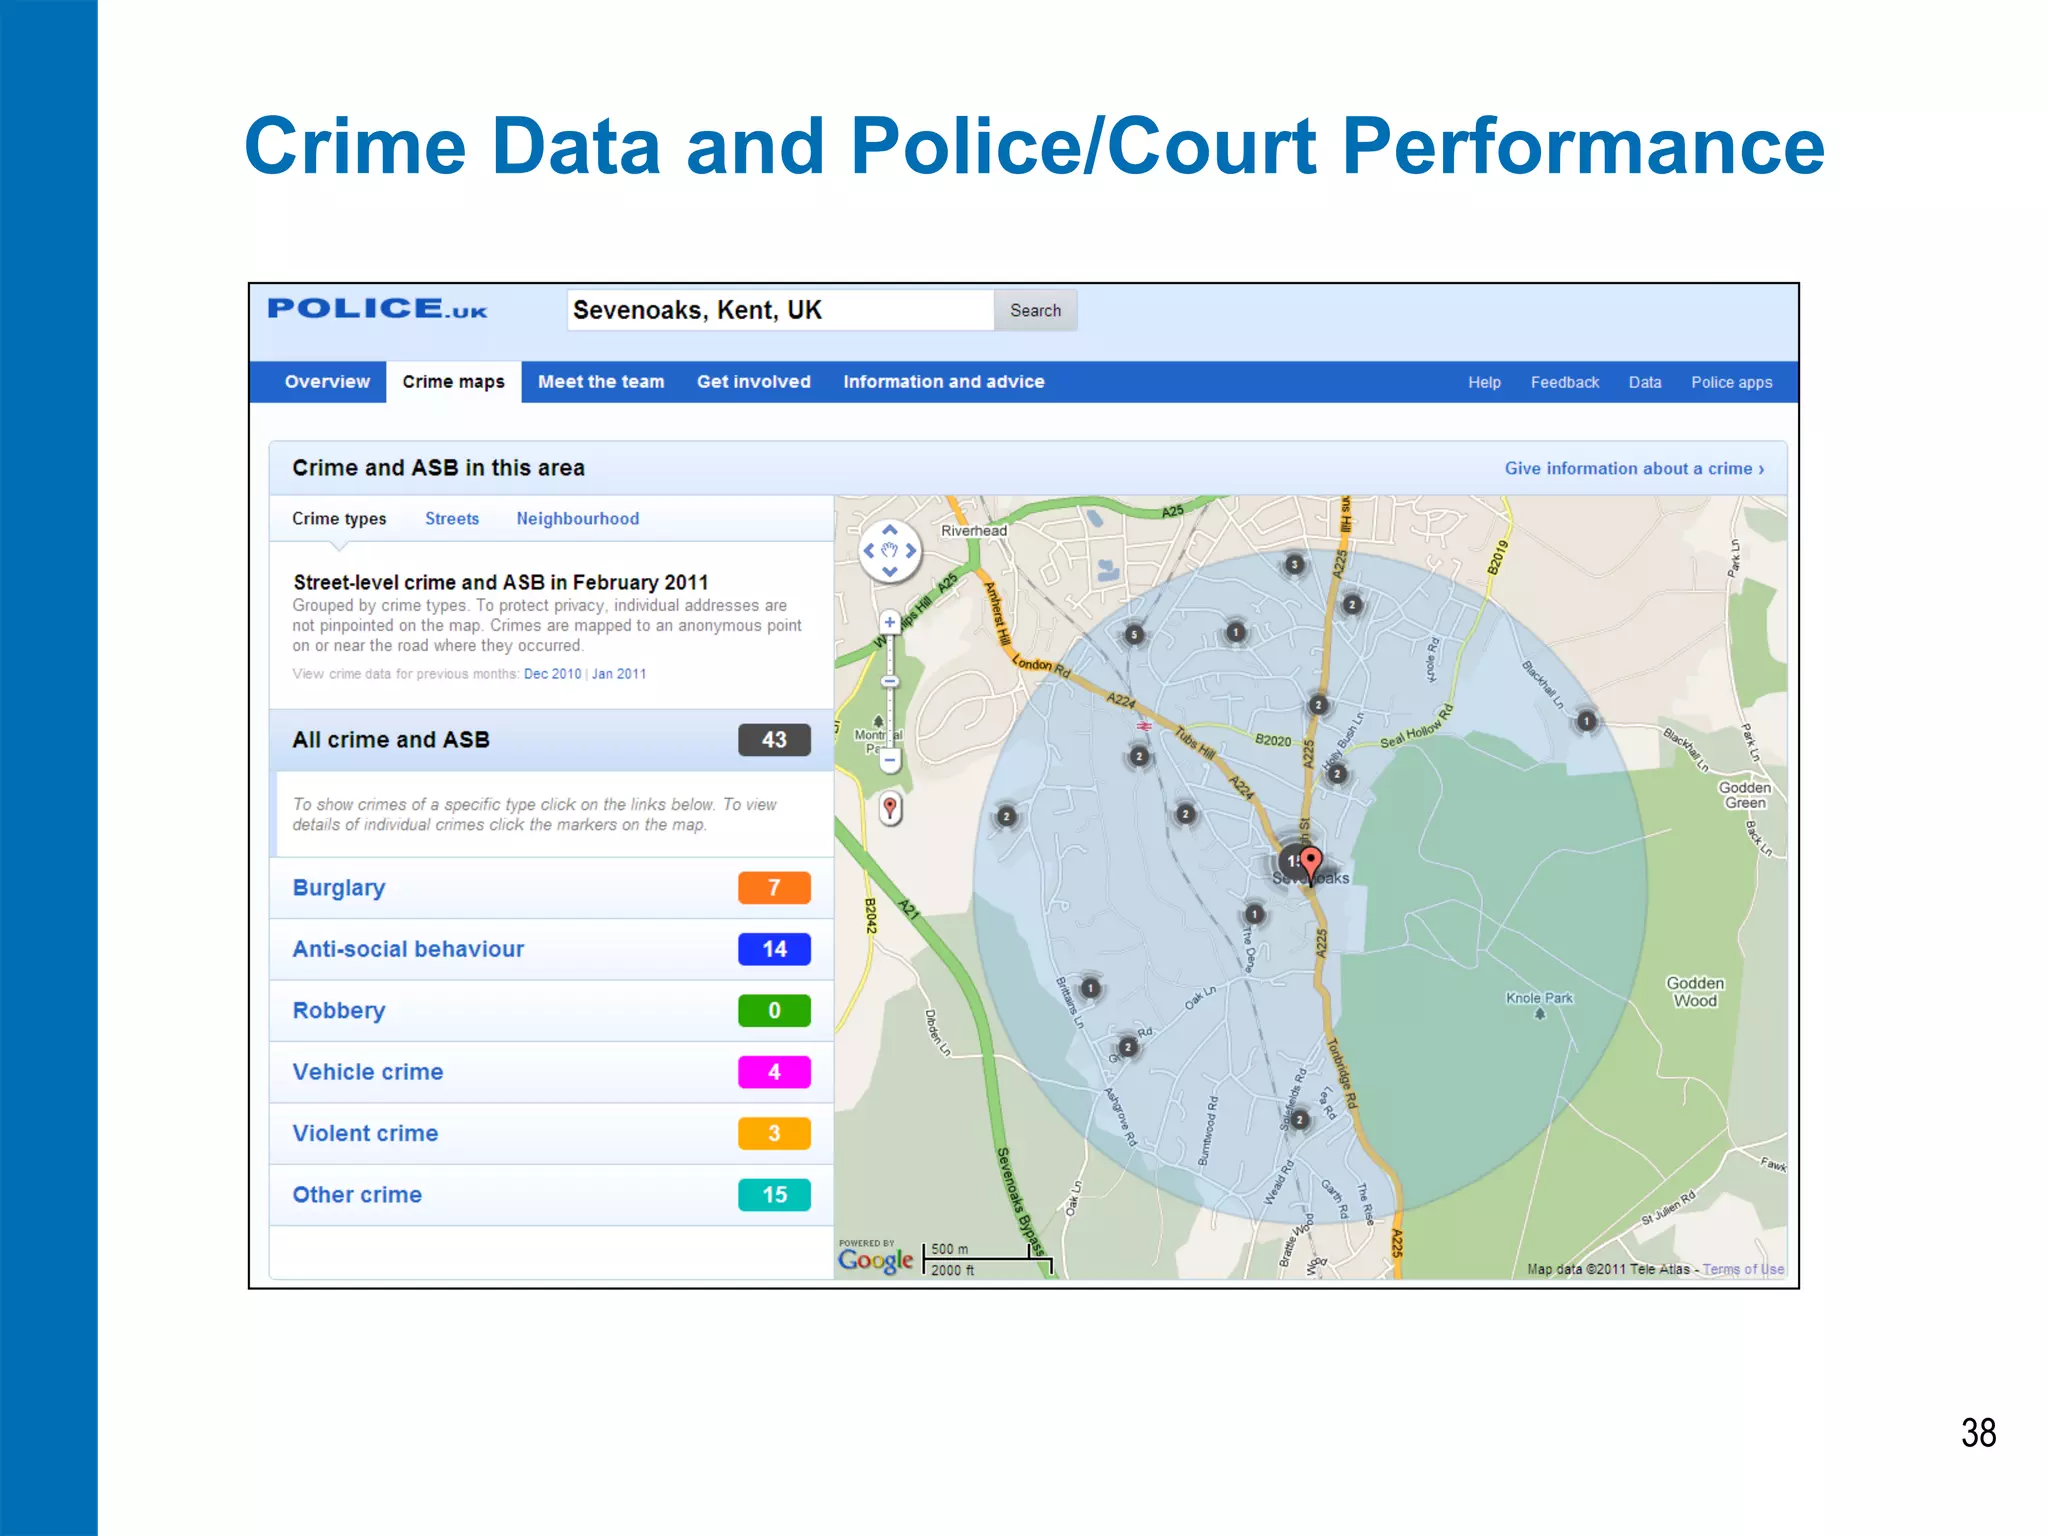Select the All crime and ASB row

551,740
